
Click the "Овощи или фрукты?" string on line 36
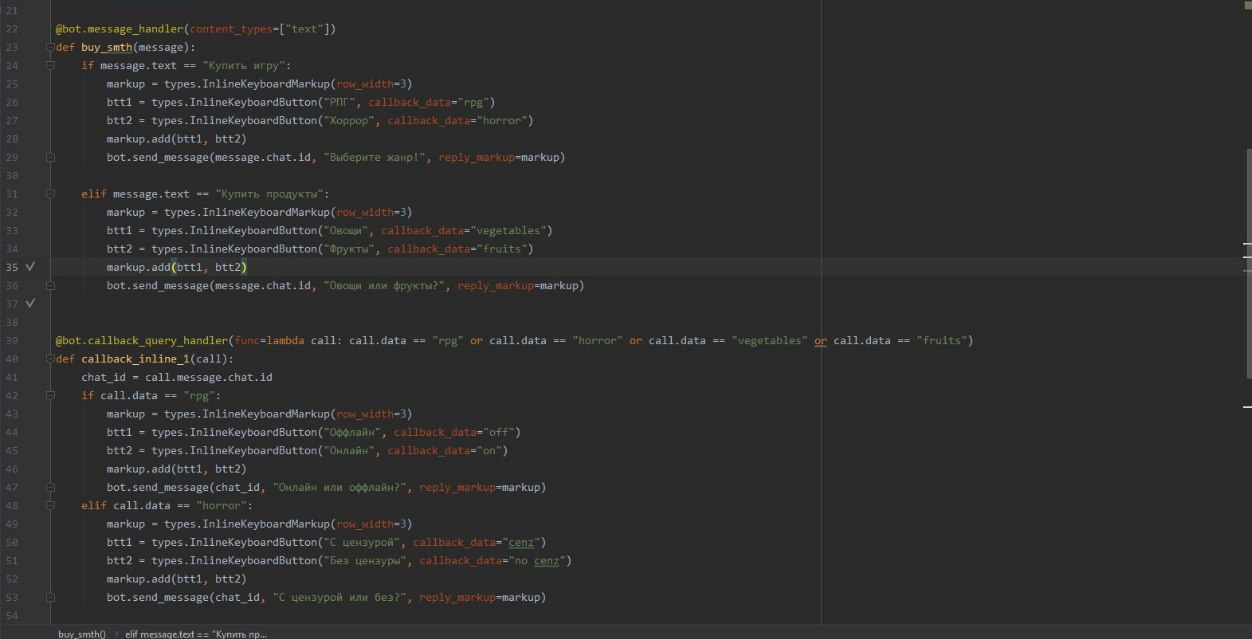[386, 285]
